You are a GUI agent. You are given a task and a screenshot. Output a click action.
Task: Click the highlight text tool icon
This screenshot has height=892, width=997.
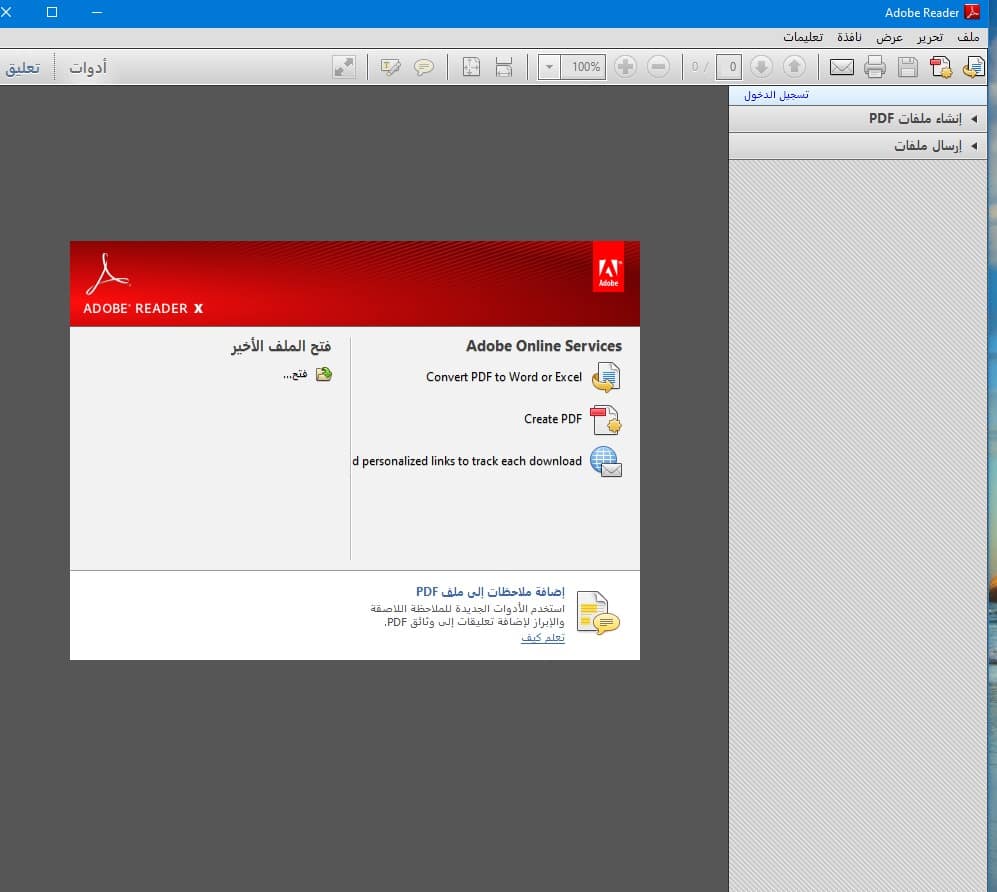[390, 67]
